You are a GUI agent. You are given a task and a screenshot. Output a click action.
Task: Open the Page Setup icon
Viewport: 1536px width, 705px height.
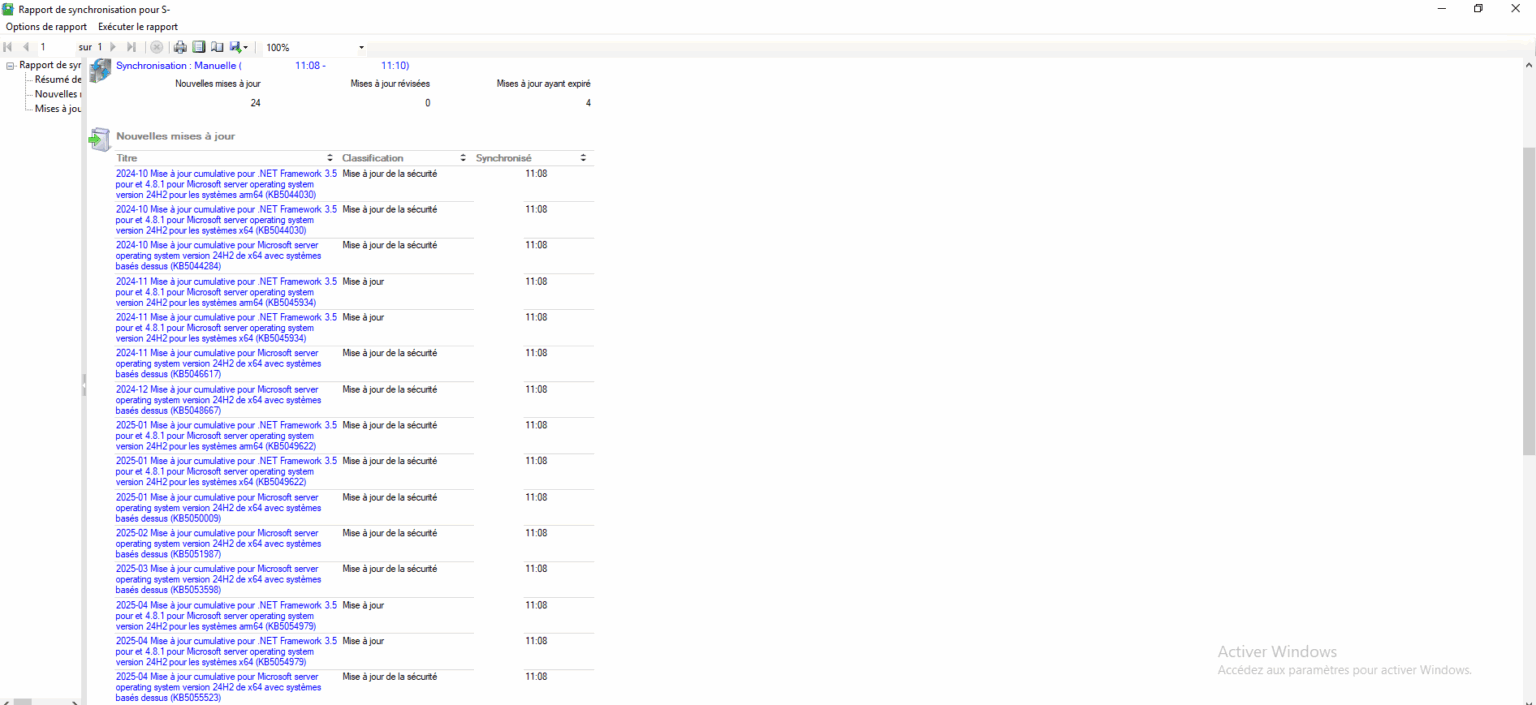point(217,47)
